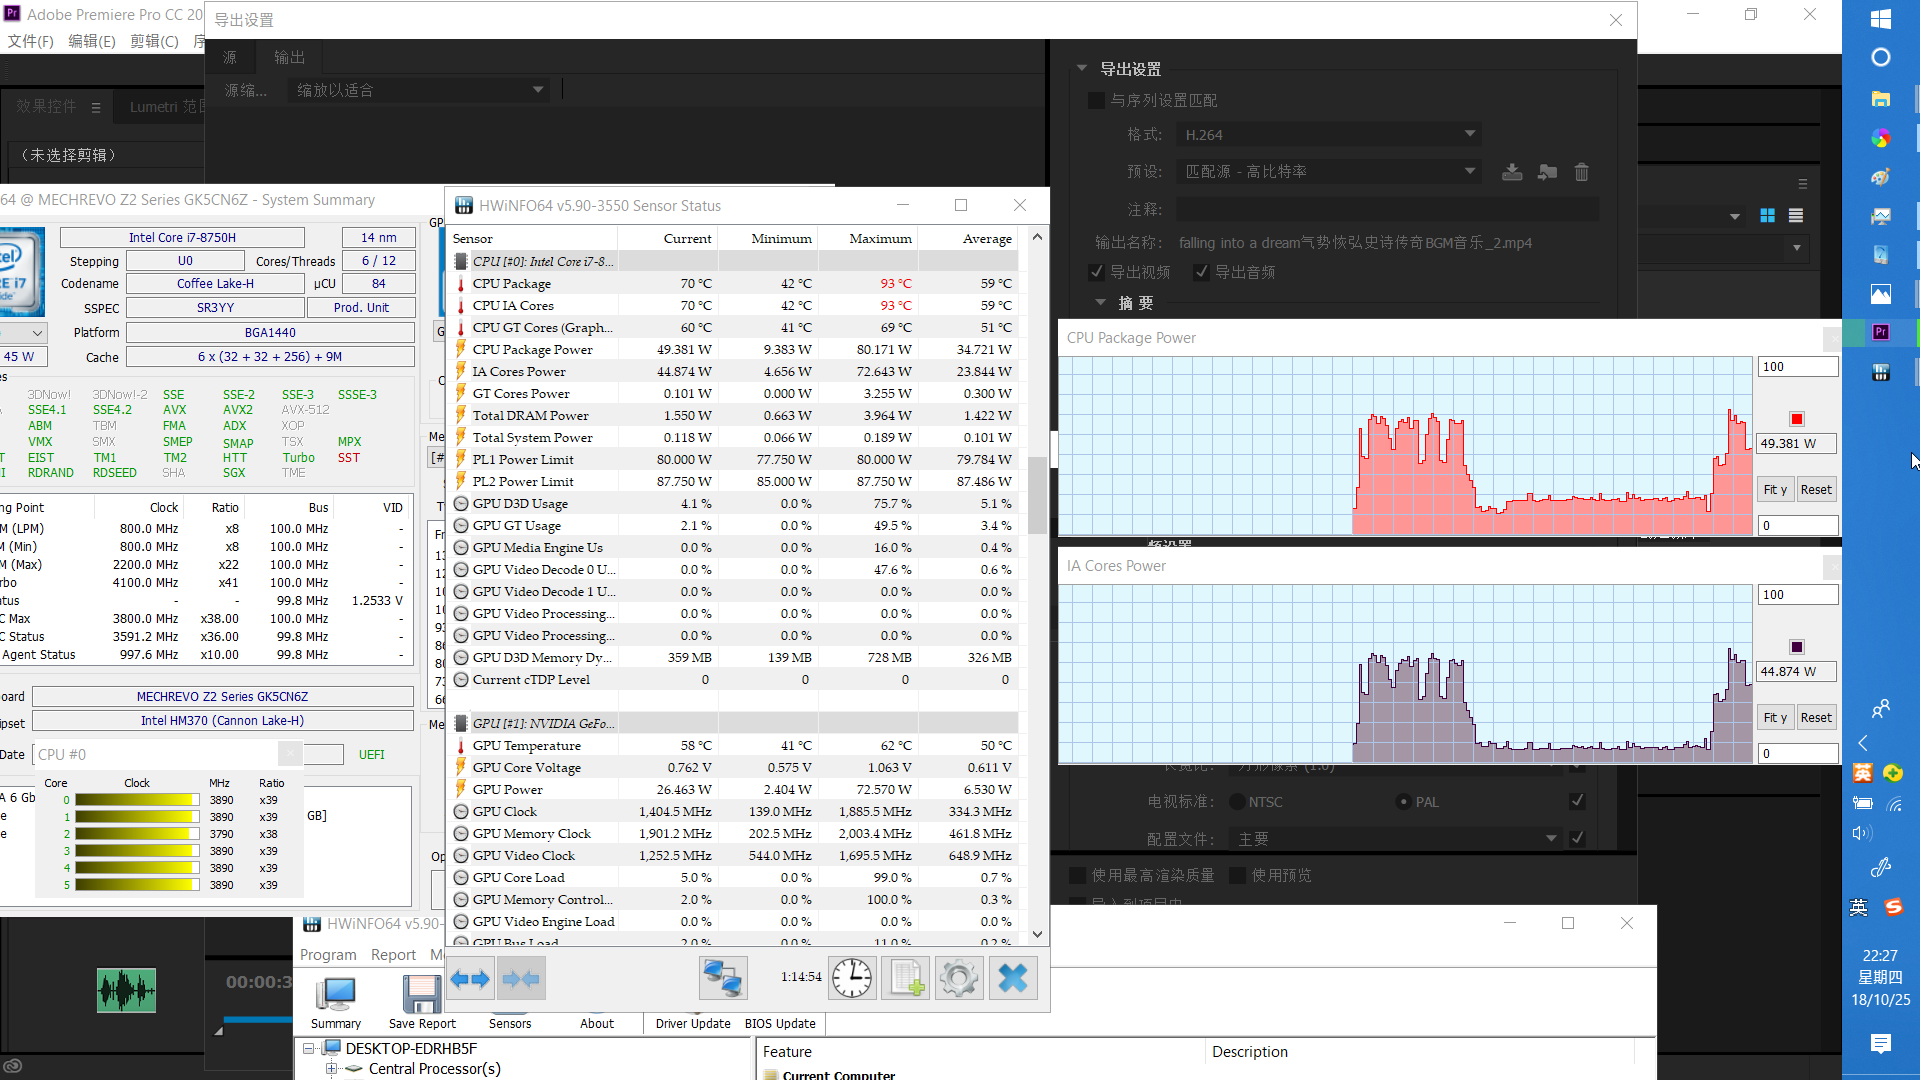Open the People icon in the taskbar
1920x1080 pixels.
(1880, 709)
